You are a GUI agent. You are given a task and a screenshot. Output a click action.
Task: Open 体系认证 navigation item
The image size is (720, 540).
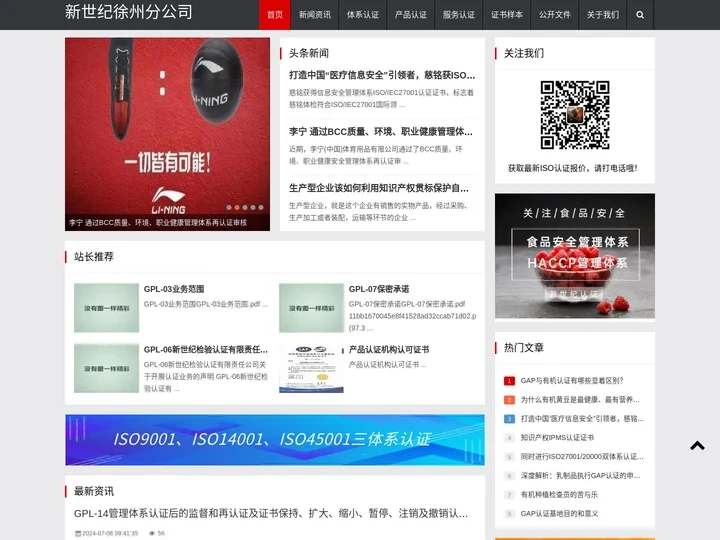363,15
